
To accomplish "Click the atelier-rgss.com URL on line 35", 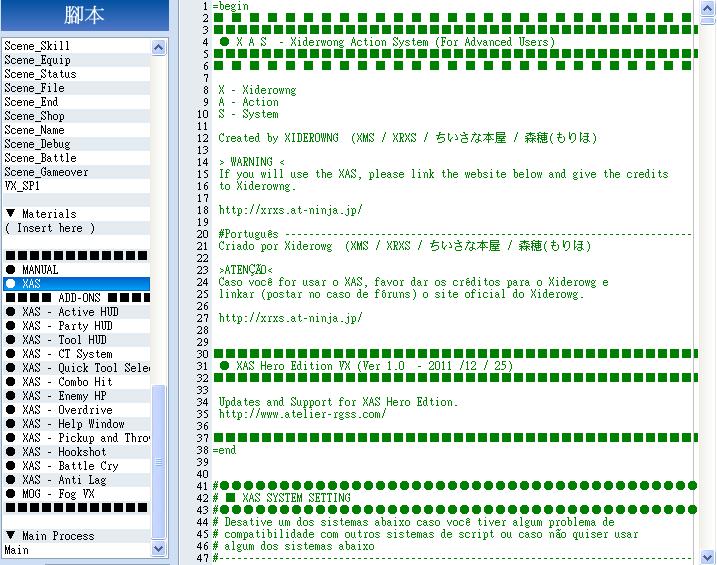I will click(302, 414).
